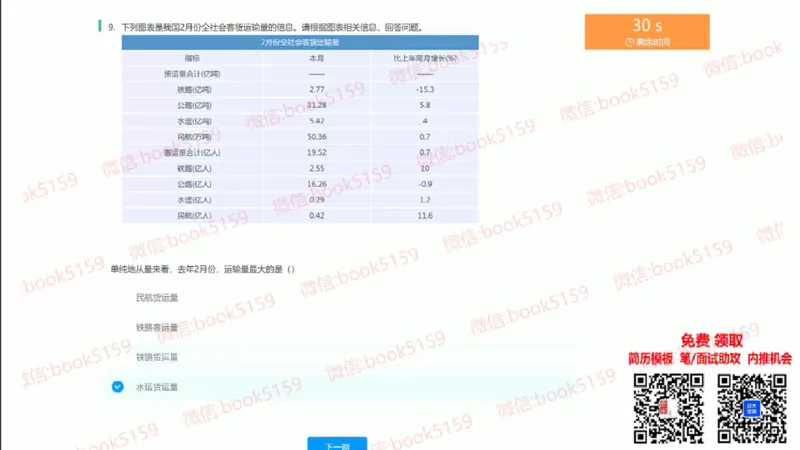Click the 剩余时间 label in the timer
Image resolution: width=800 pixels, height=450 pixels.
tap(653, 42)
